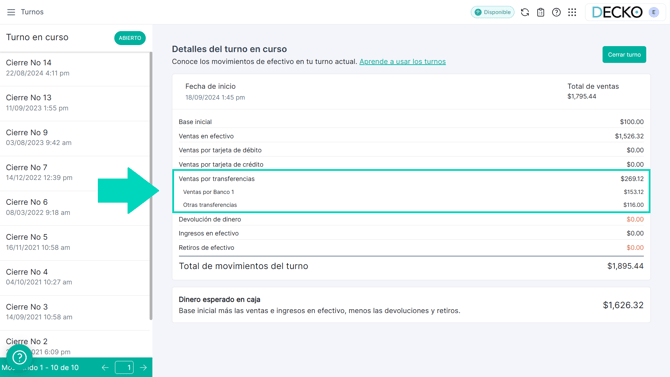This screenshot has height=377, width=670.
Task: Click the Dinero esperado en caja heading
Action: click(219, 299)
